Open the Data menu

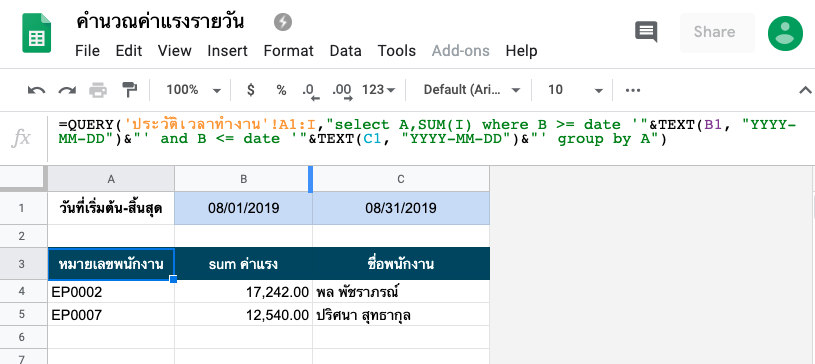tap(346, 51)
